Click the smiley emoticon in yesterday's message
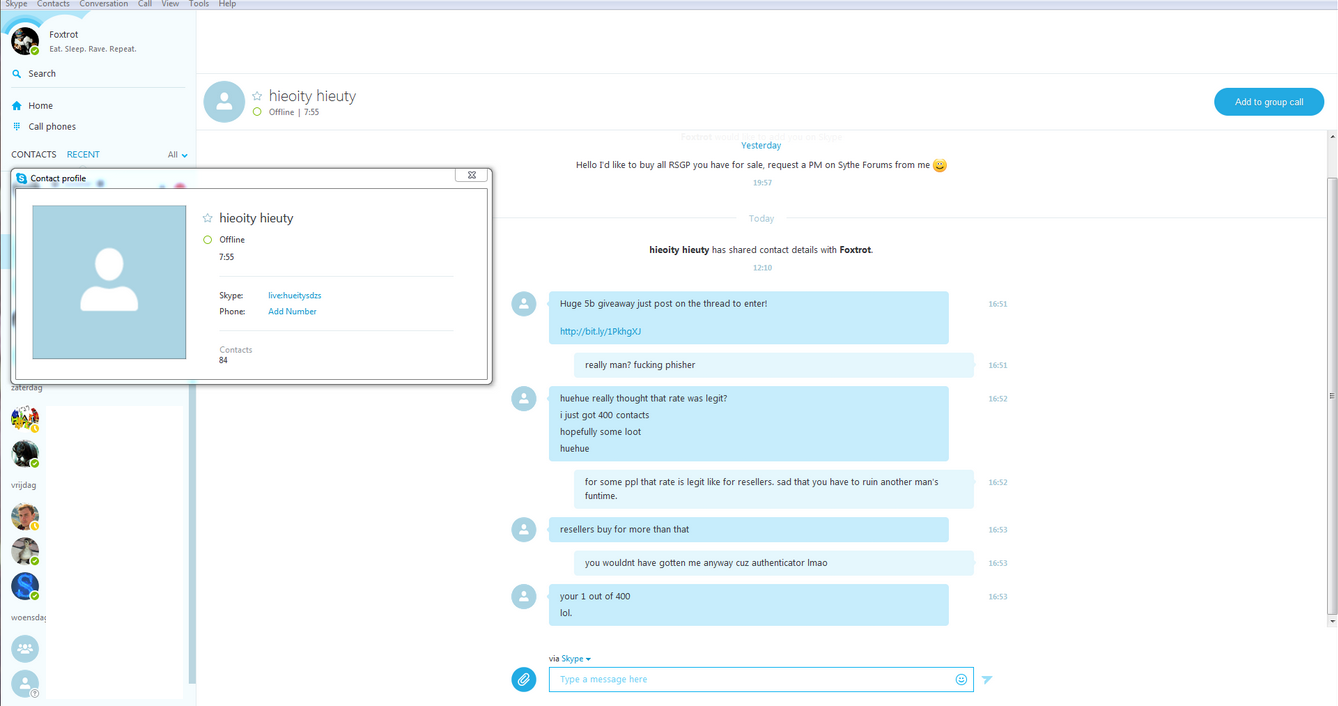 [x=940, y=166]
